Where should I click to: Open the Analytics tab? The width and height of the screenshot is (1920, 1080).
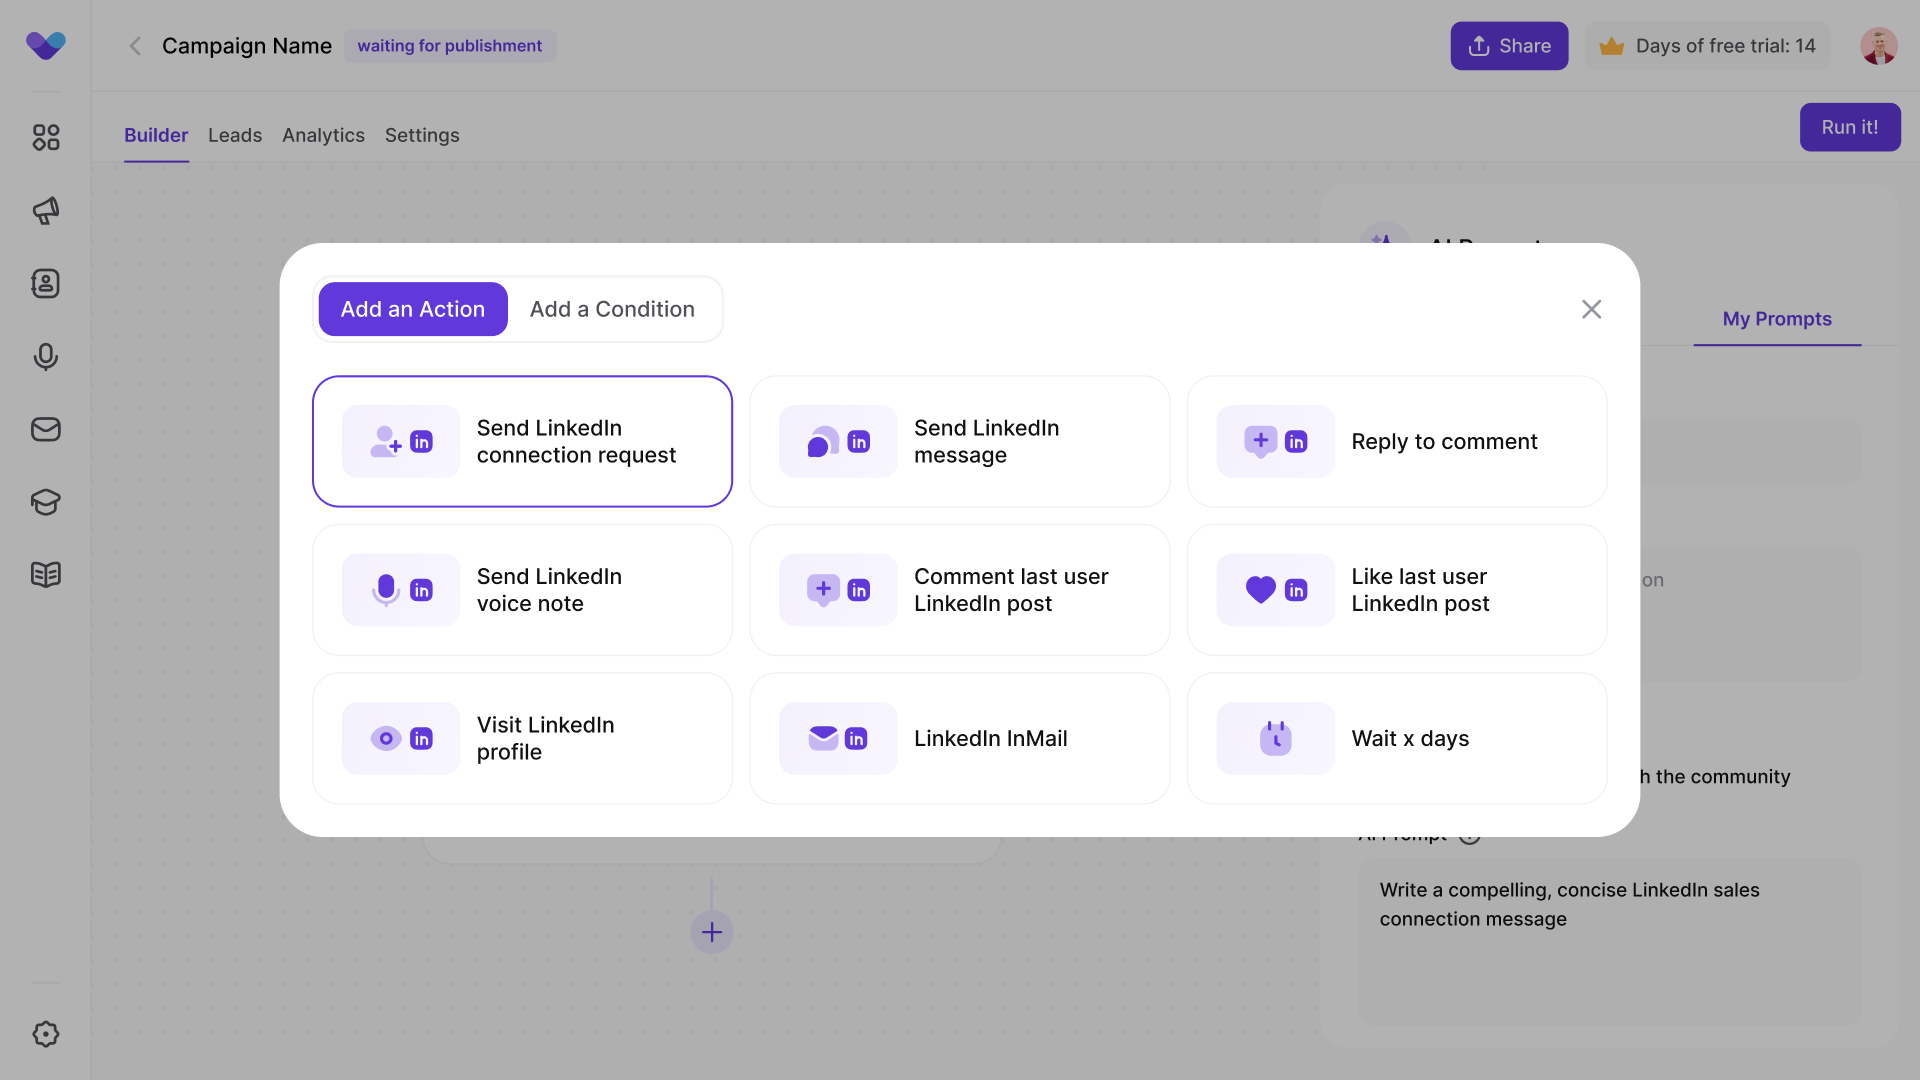point(323,135)
